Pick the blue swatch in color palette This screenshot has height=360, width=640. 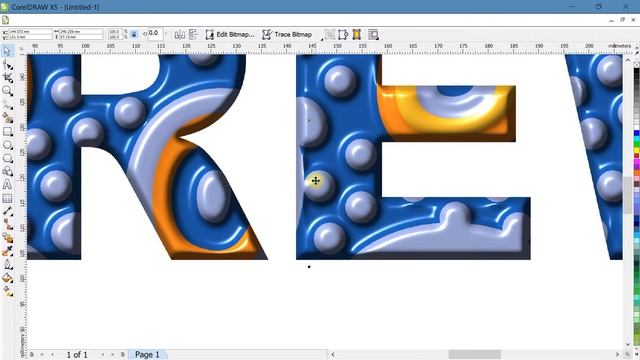pos(636,133)
